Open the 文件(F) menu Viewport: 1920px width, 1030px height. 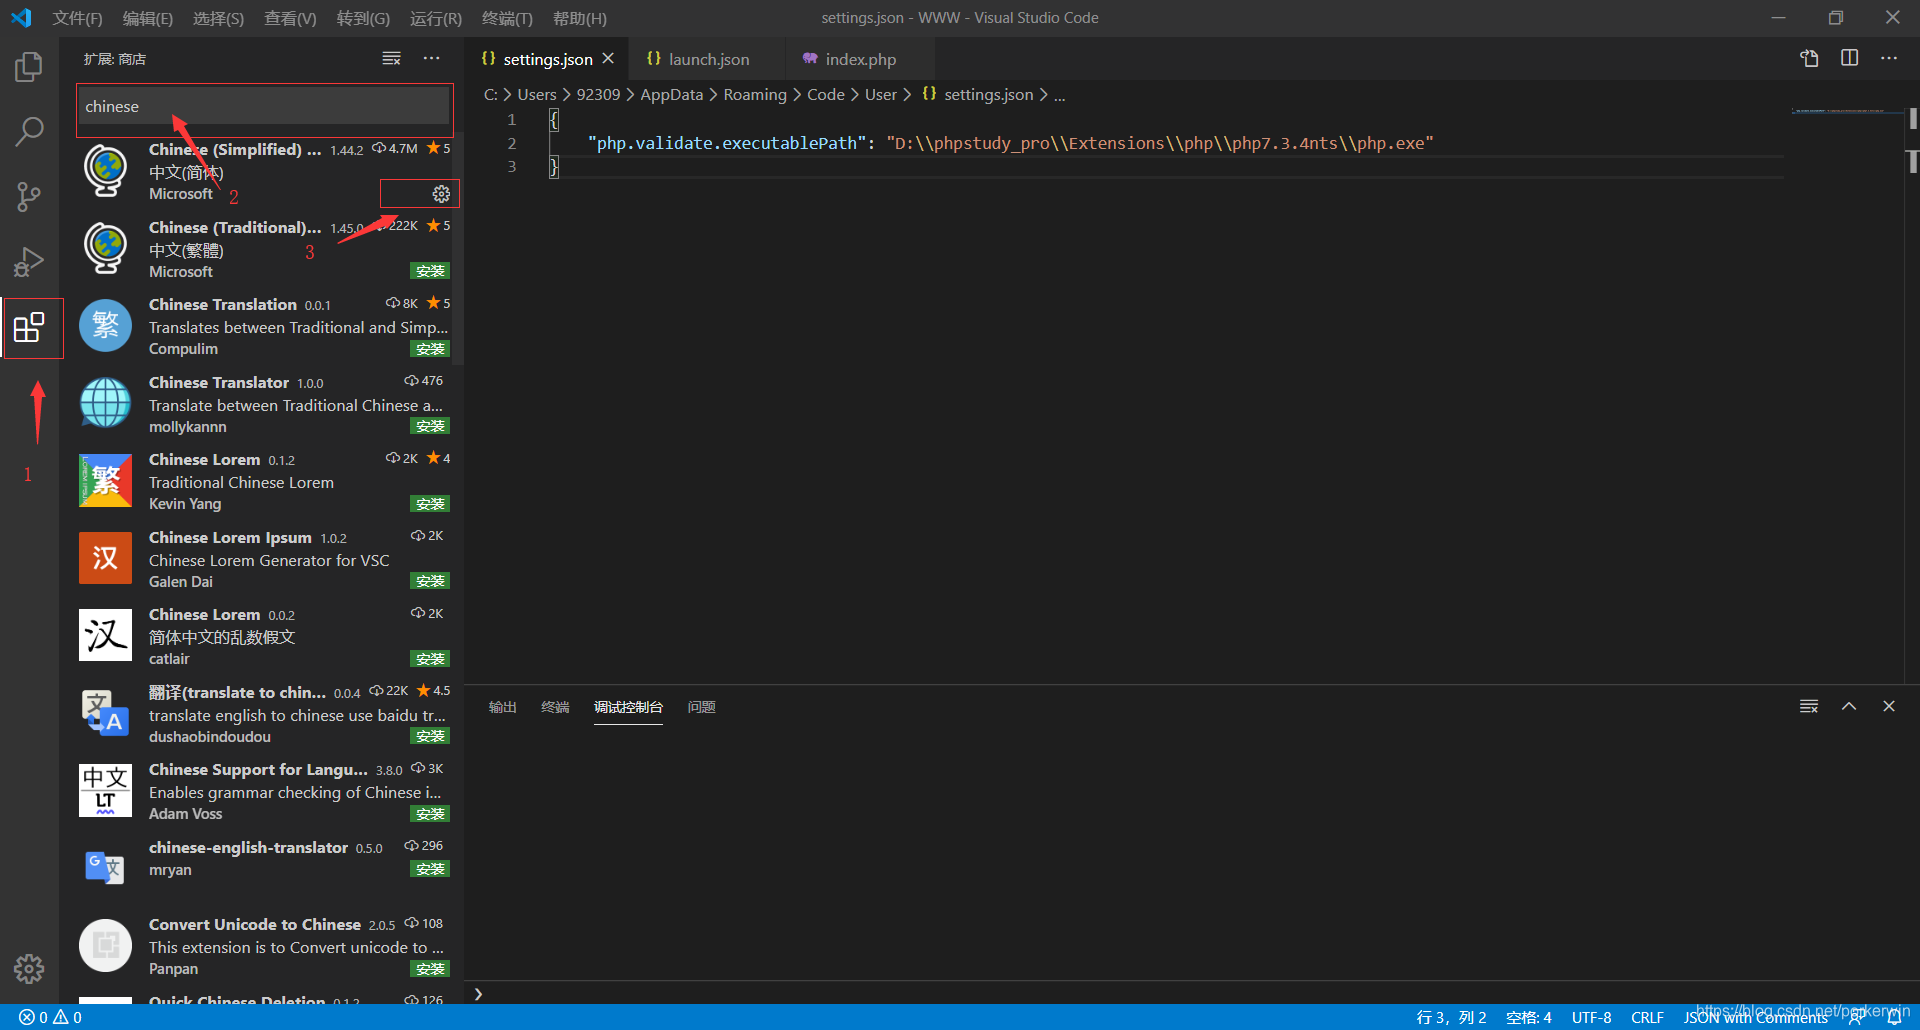point(77,18)
